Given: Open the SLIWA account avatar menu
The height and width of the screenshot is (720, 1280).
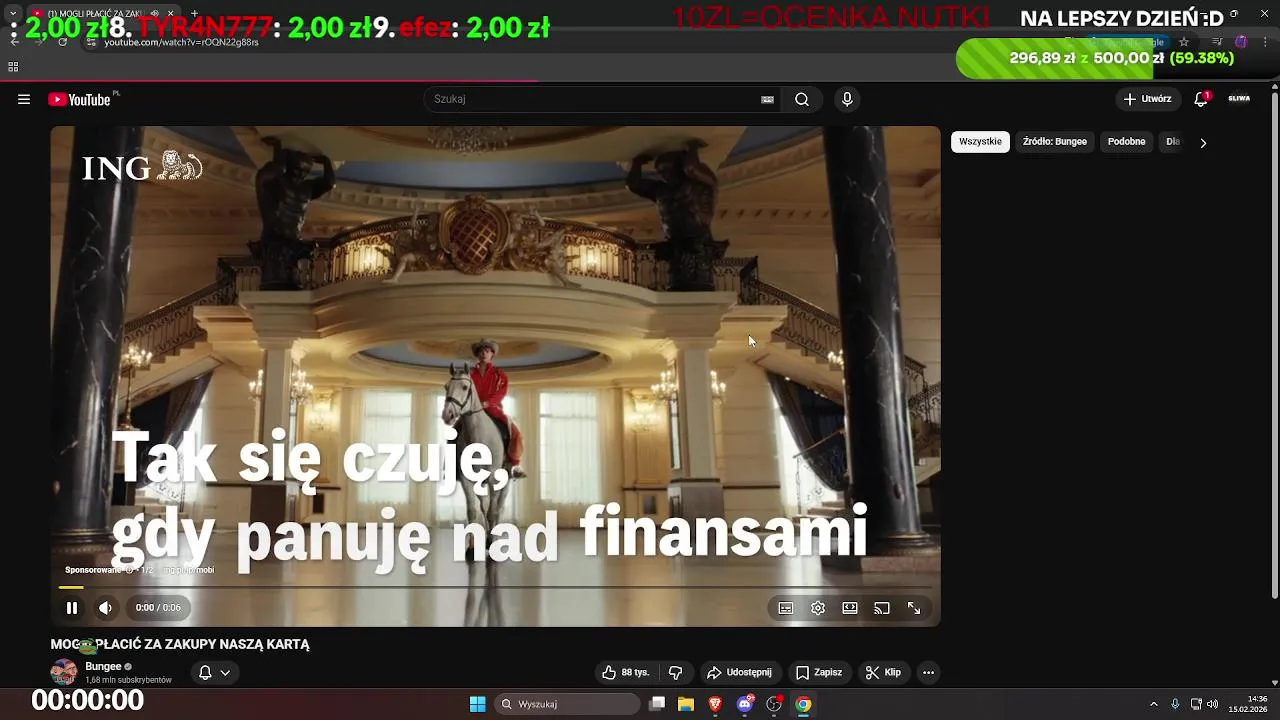Looking at the screenshot, I should pyautogui.click(x=1239, y=99).
